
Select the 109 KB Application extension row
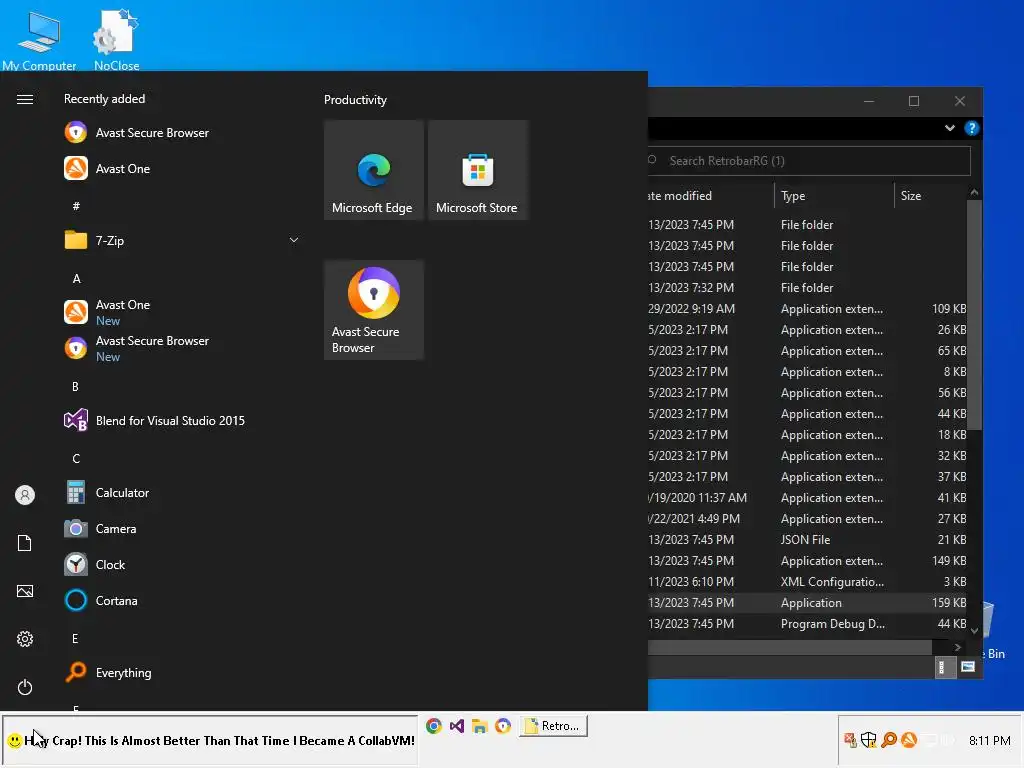[807, 308]
